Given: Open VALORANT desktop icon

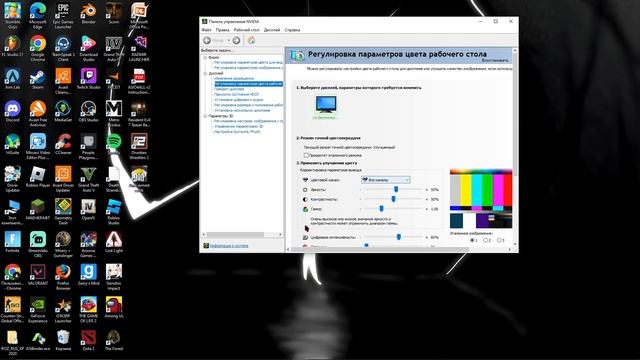Looking at the screenshot, I should (38, 275).
